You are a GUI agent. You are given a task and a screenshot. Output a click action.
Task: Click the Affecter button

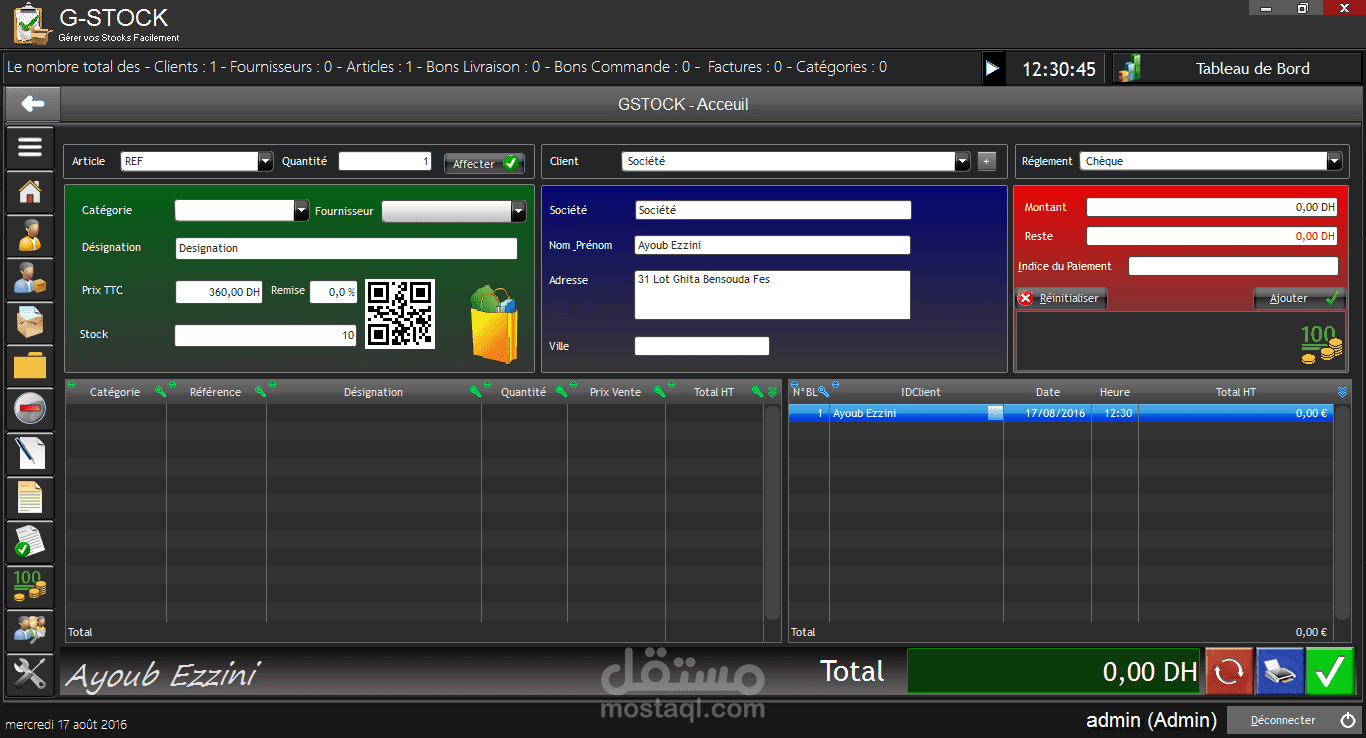tap(484, 162)
